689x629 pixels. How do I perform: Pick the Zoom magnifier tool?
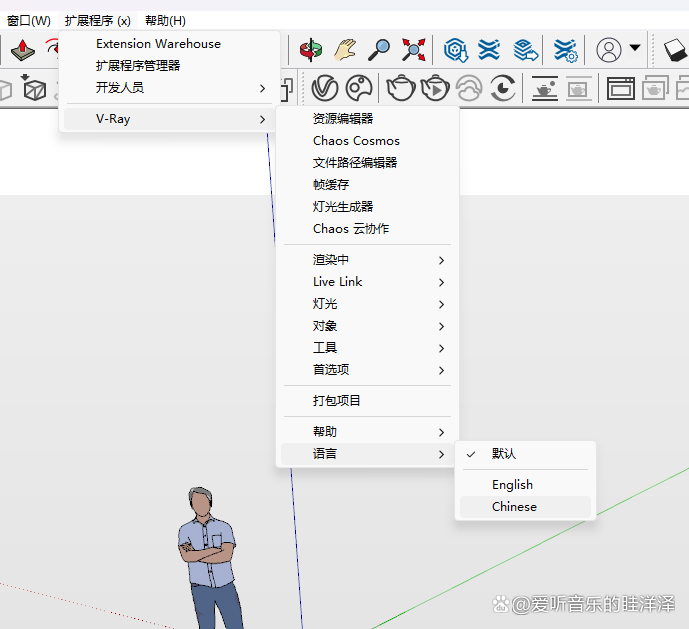click(379, 50)
